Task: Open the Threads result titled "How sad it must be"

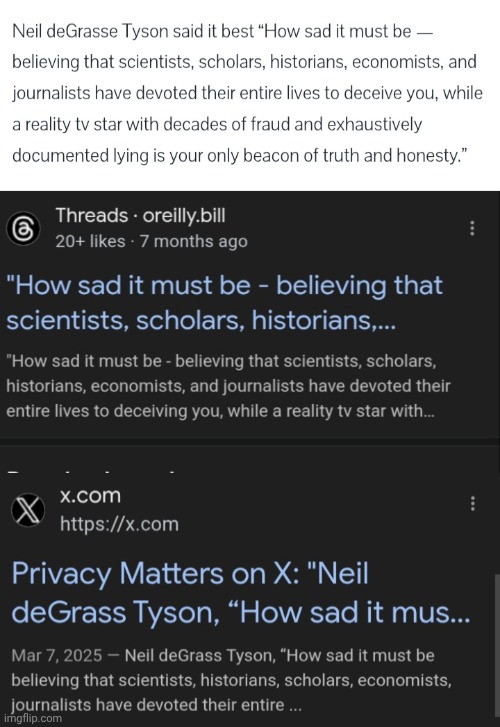Action: [x=224, y=302]
